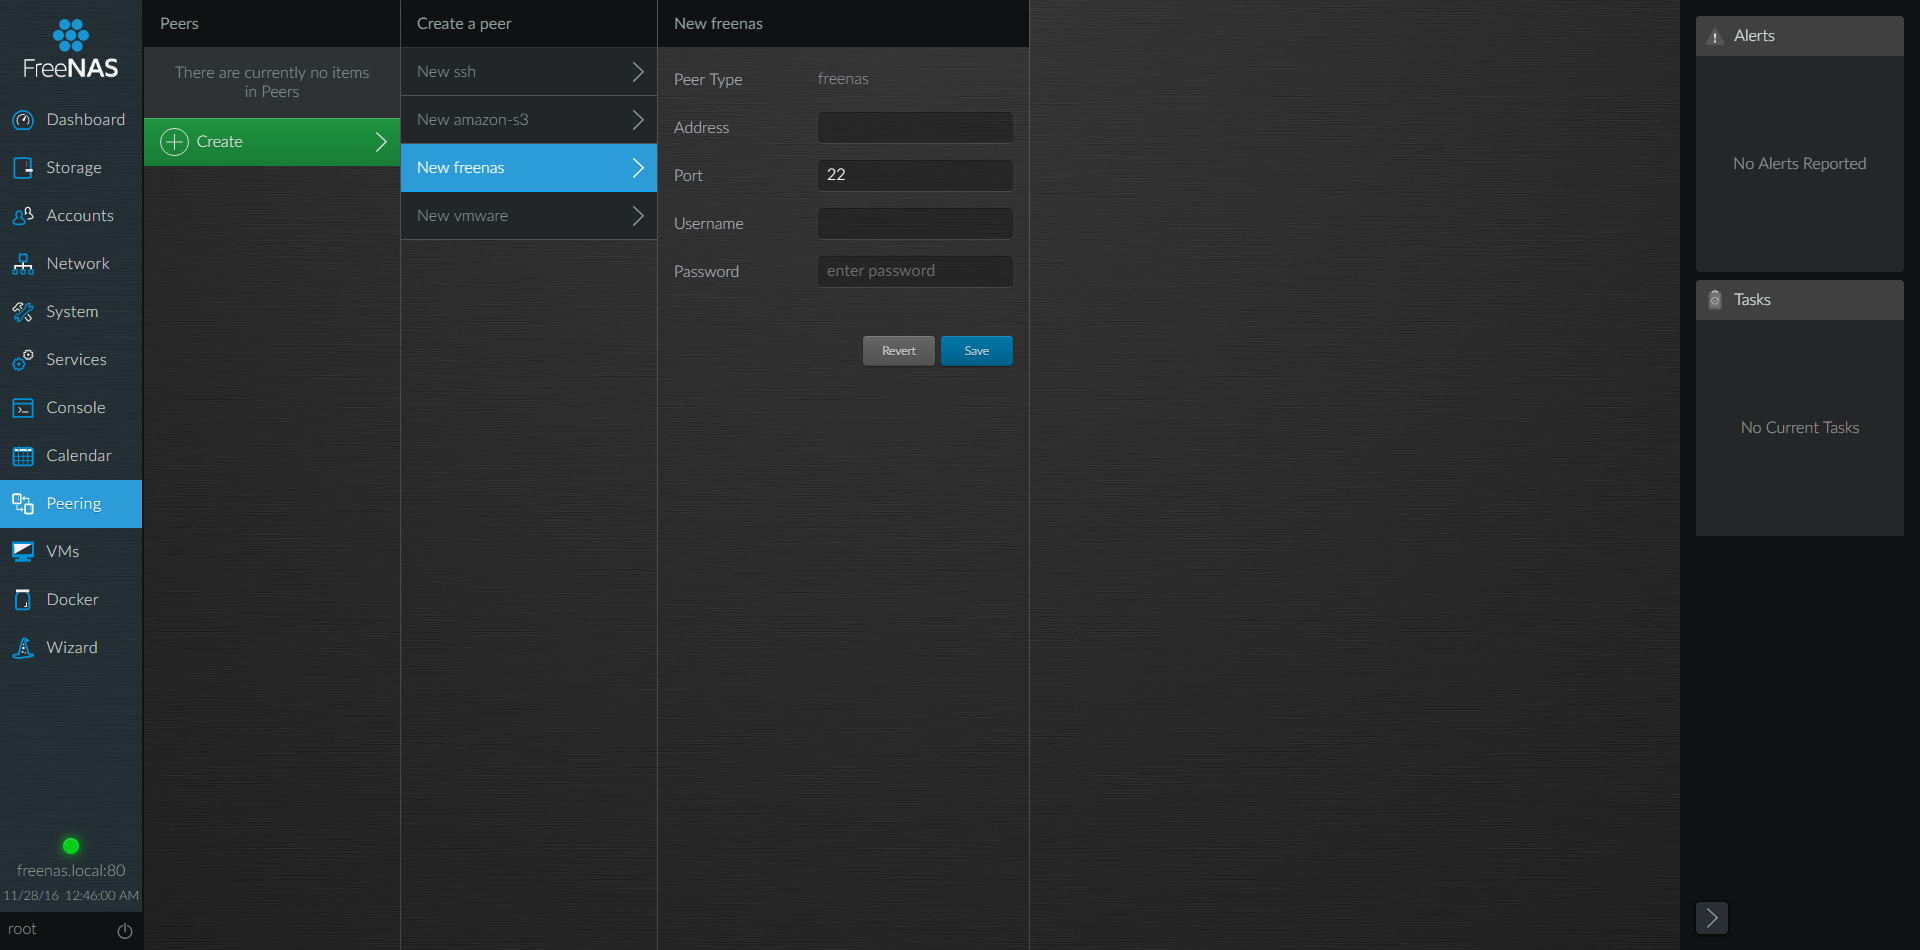Viewport: 1920px width, 950px height.
Task: Open the Services panel
Action: [x=70, y=359]
